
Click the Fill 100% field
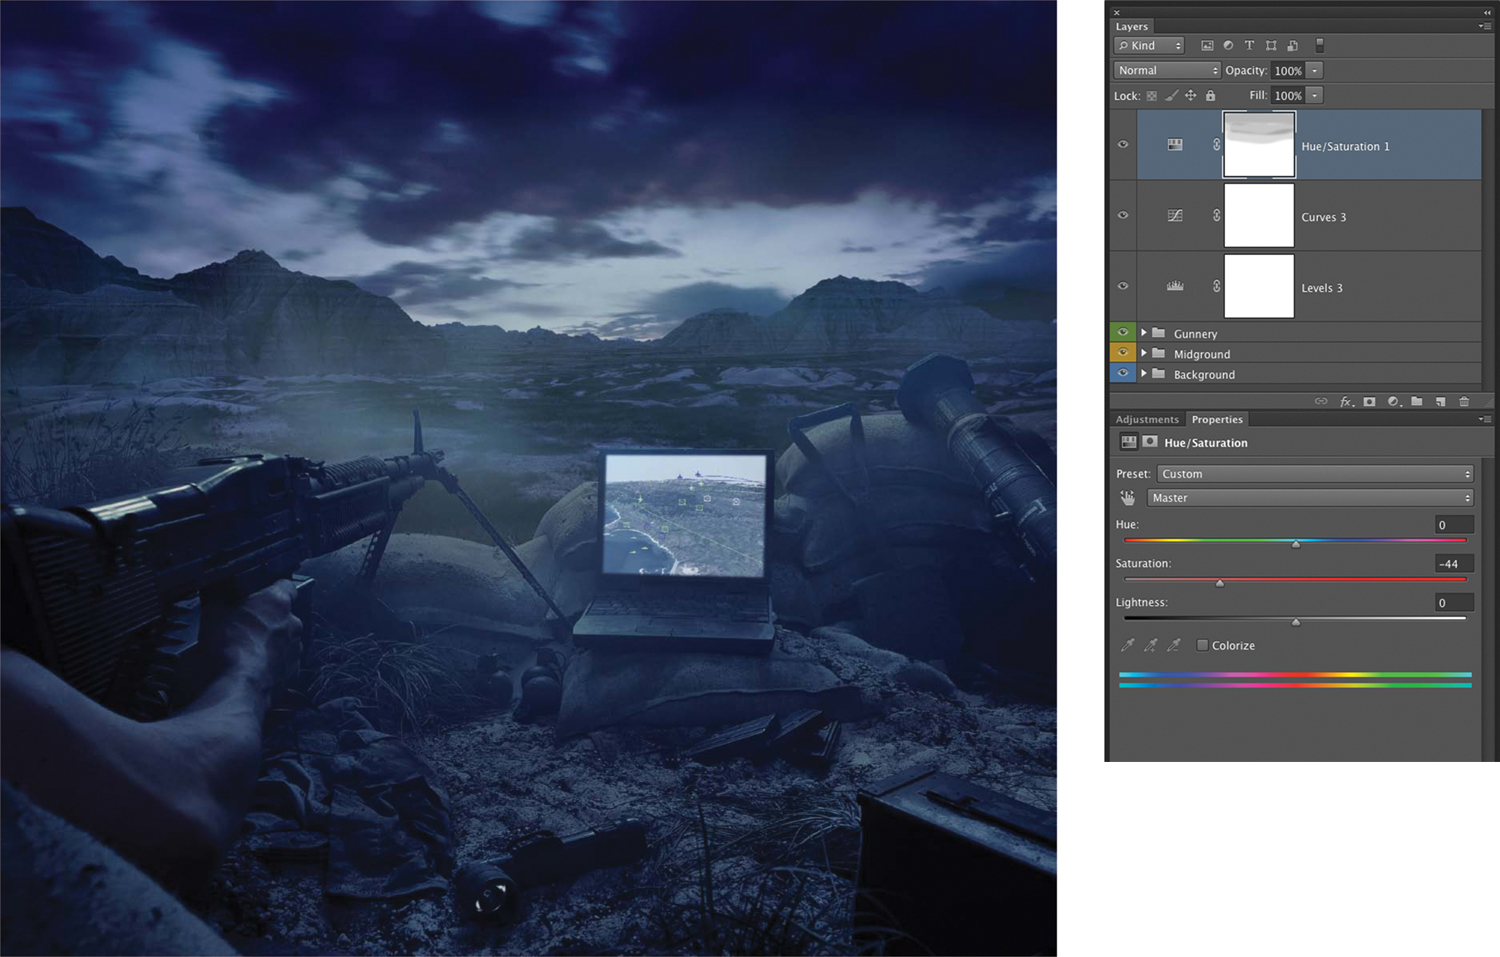(x=1288, y=96)
